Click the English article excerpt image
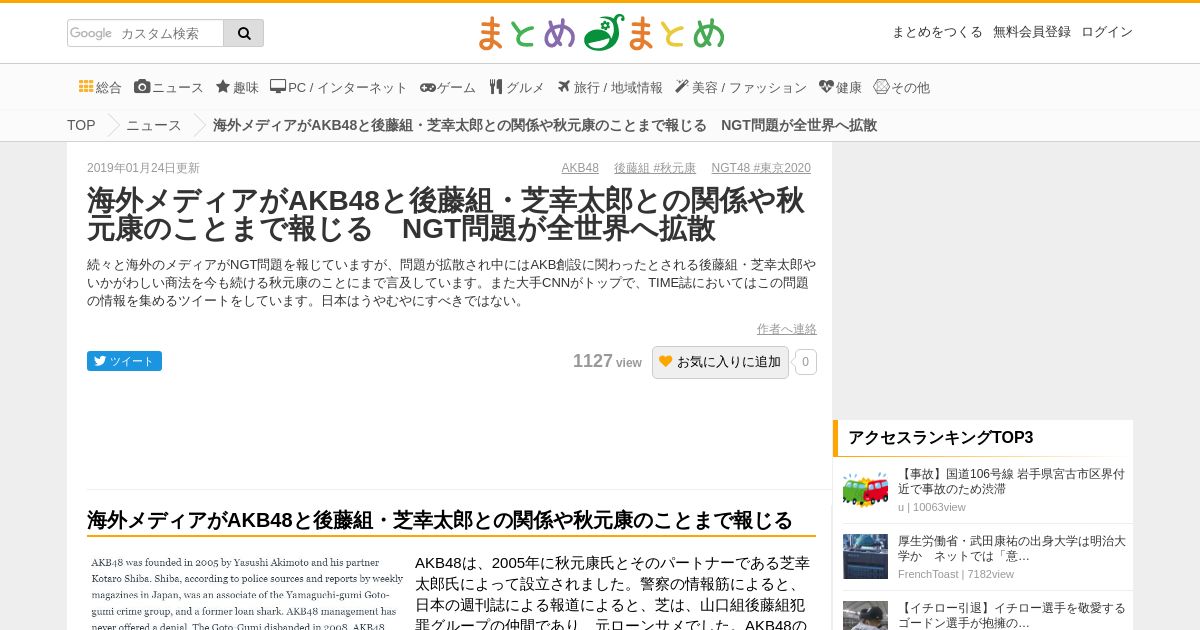The width and height of the screenshot is (1200, 630). 246,592
